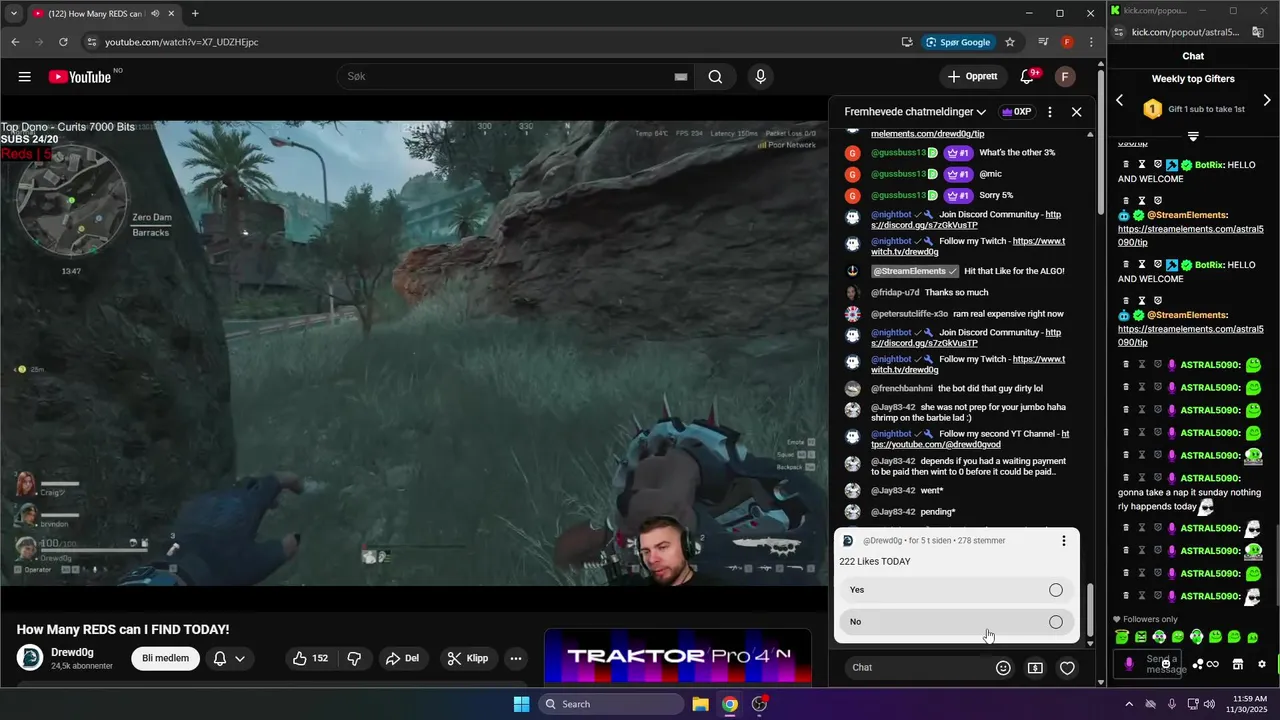Select No in the poll

pos(957,622)
